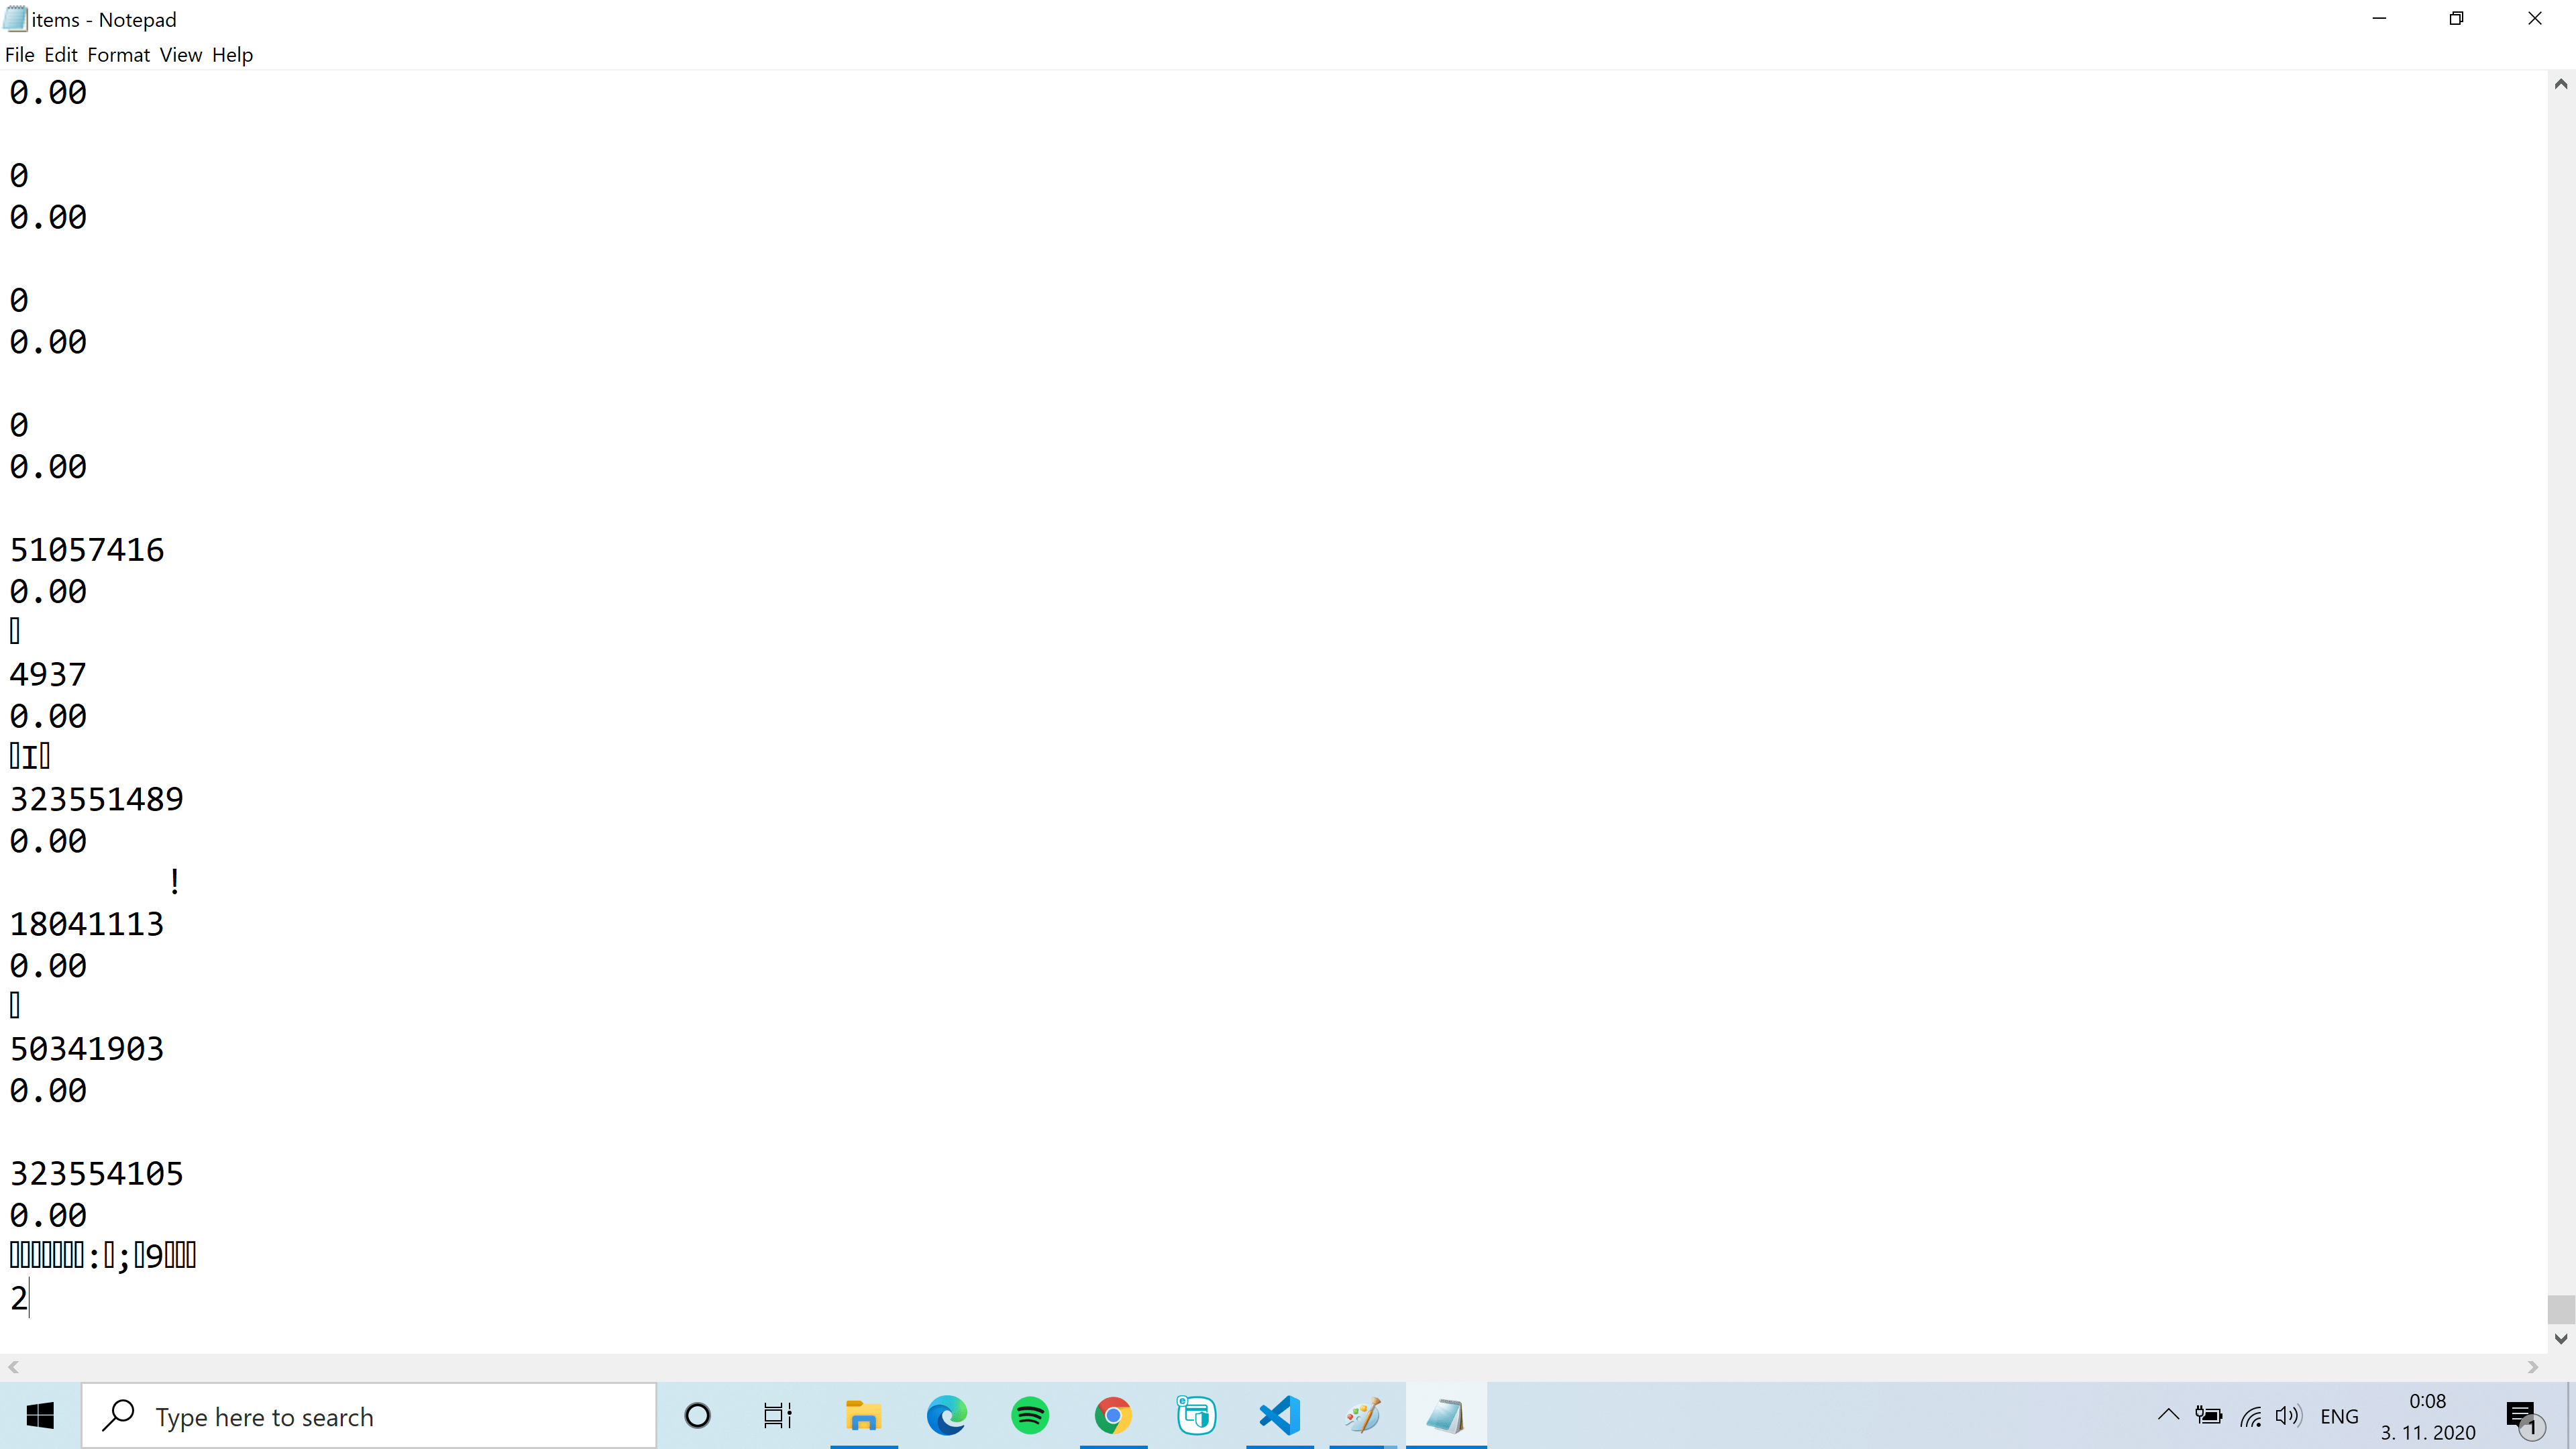2576x1449 pixels.
Task: Open Task View on the taskbar
Action: 777,1416
